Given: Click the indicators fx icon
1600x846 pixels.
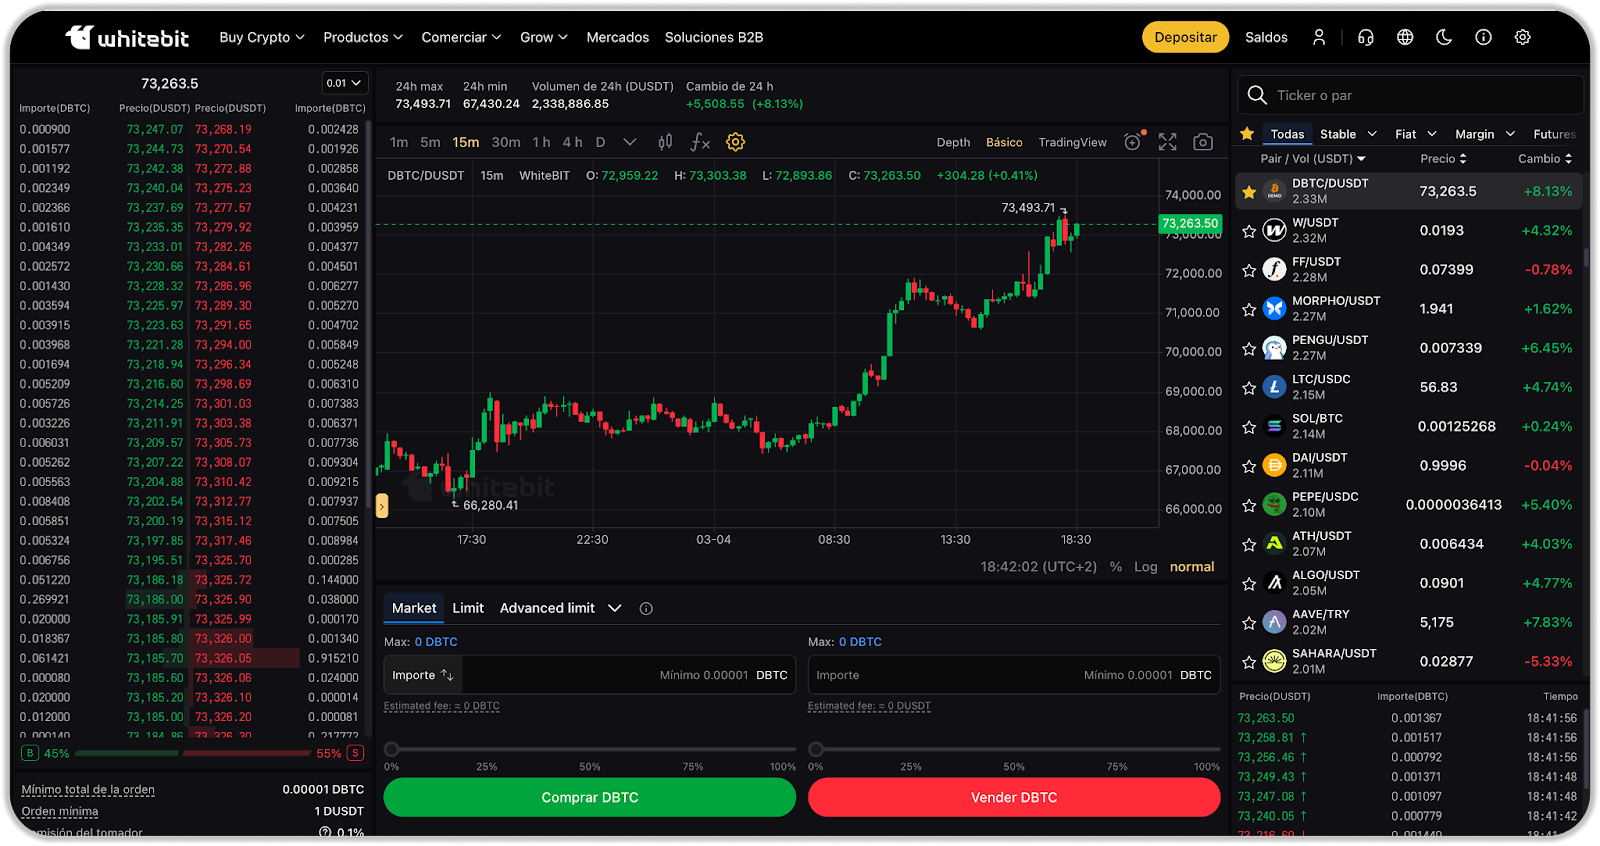Looking at the screenshot, I should click(x=700, y=142).
